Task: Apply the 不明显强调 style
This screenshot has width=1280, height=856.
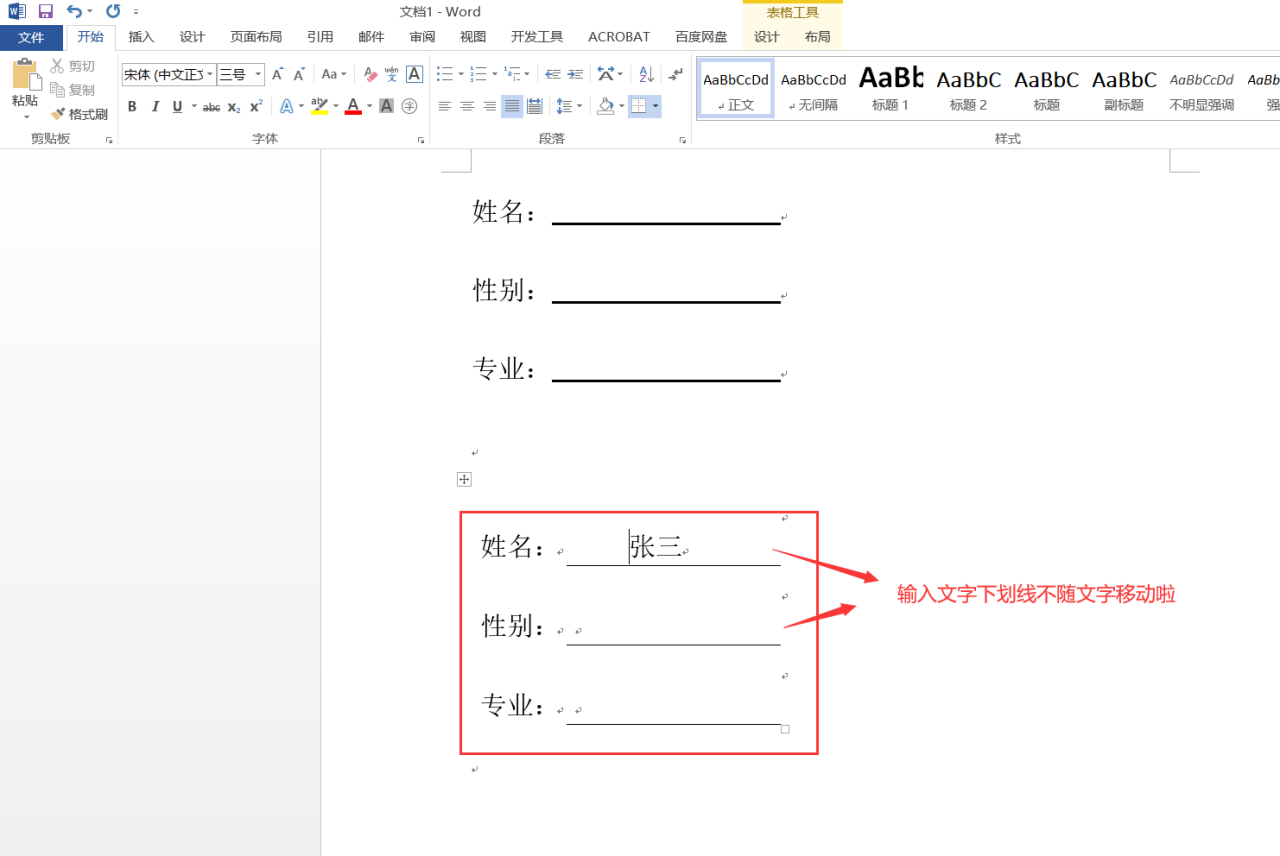Action: tap(1201, 89)
